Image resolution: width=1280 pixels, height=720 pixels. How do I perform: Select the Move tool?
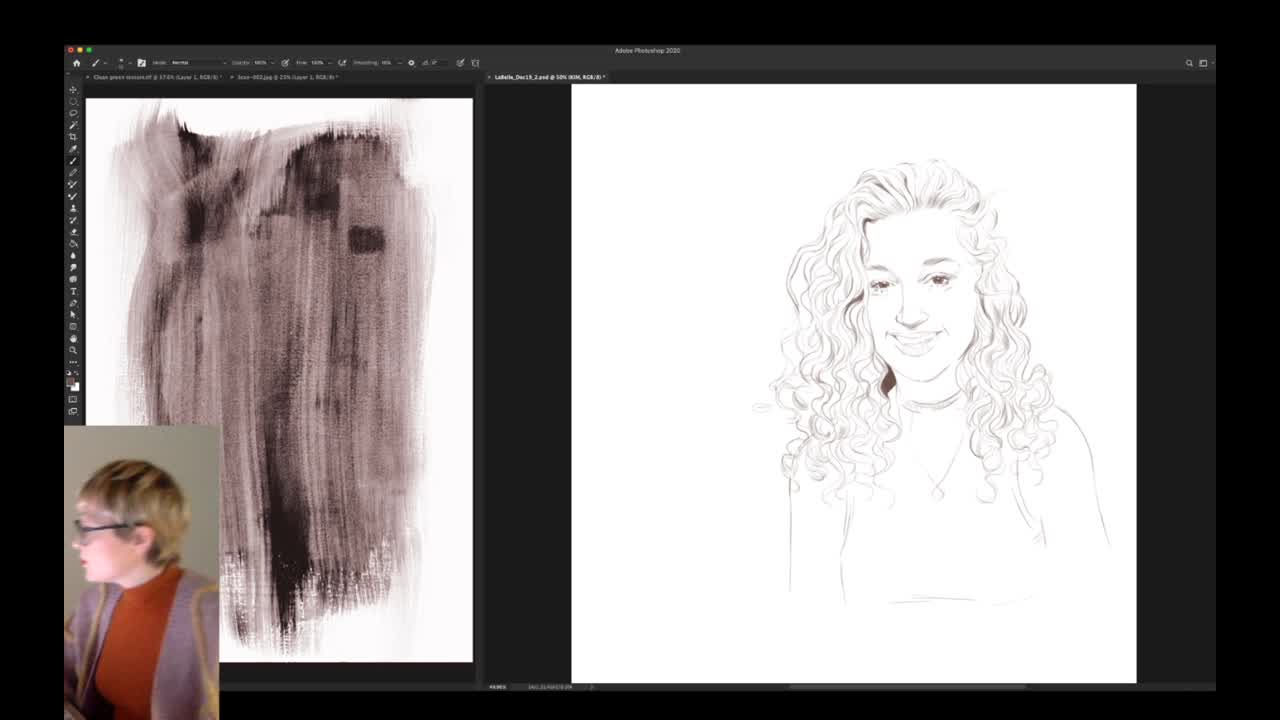click(x=72, y=88)
